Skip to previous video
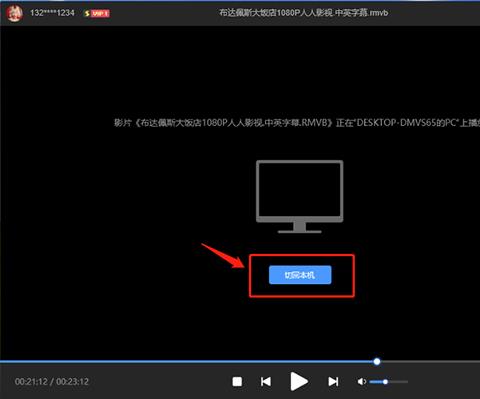The width and height of the screenshot is (480, 399). tap(266, 381)
